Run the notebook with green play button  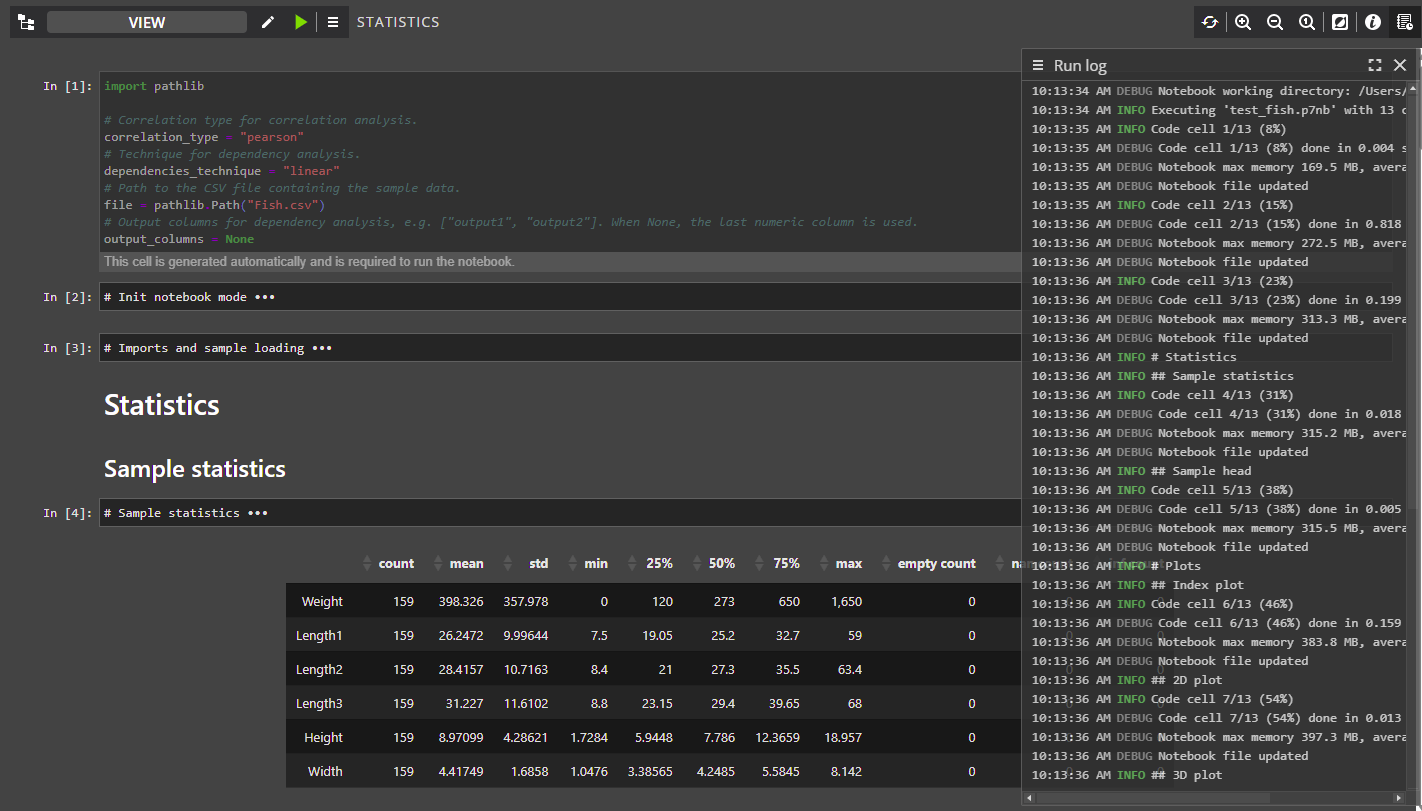click(301, 22)
